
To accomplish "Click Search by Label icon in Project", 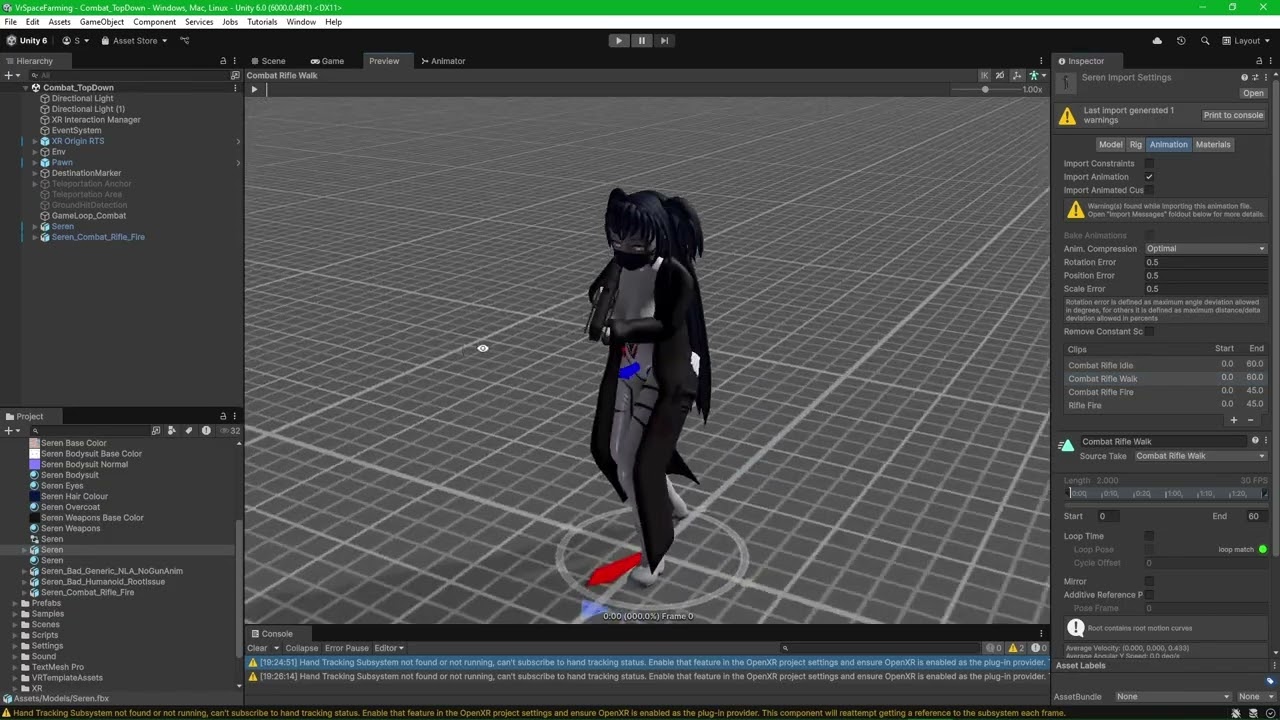I will pyautogui.click(x=189, y=431).
